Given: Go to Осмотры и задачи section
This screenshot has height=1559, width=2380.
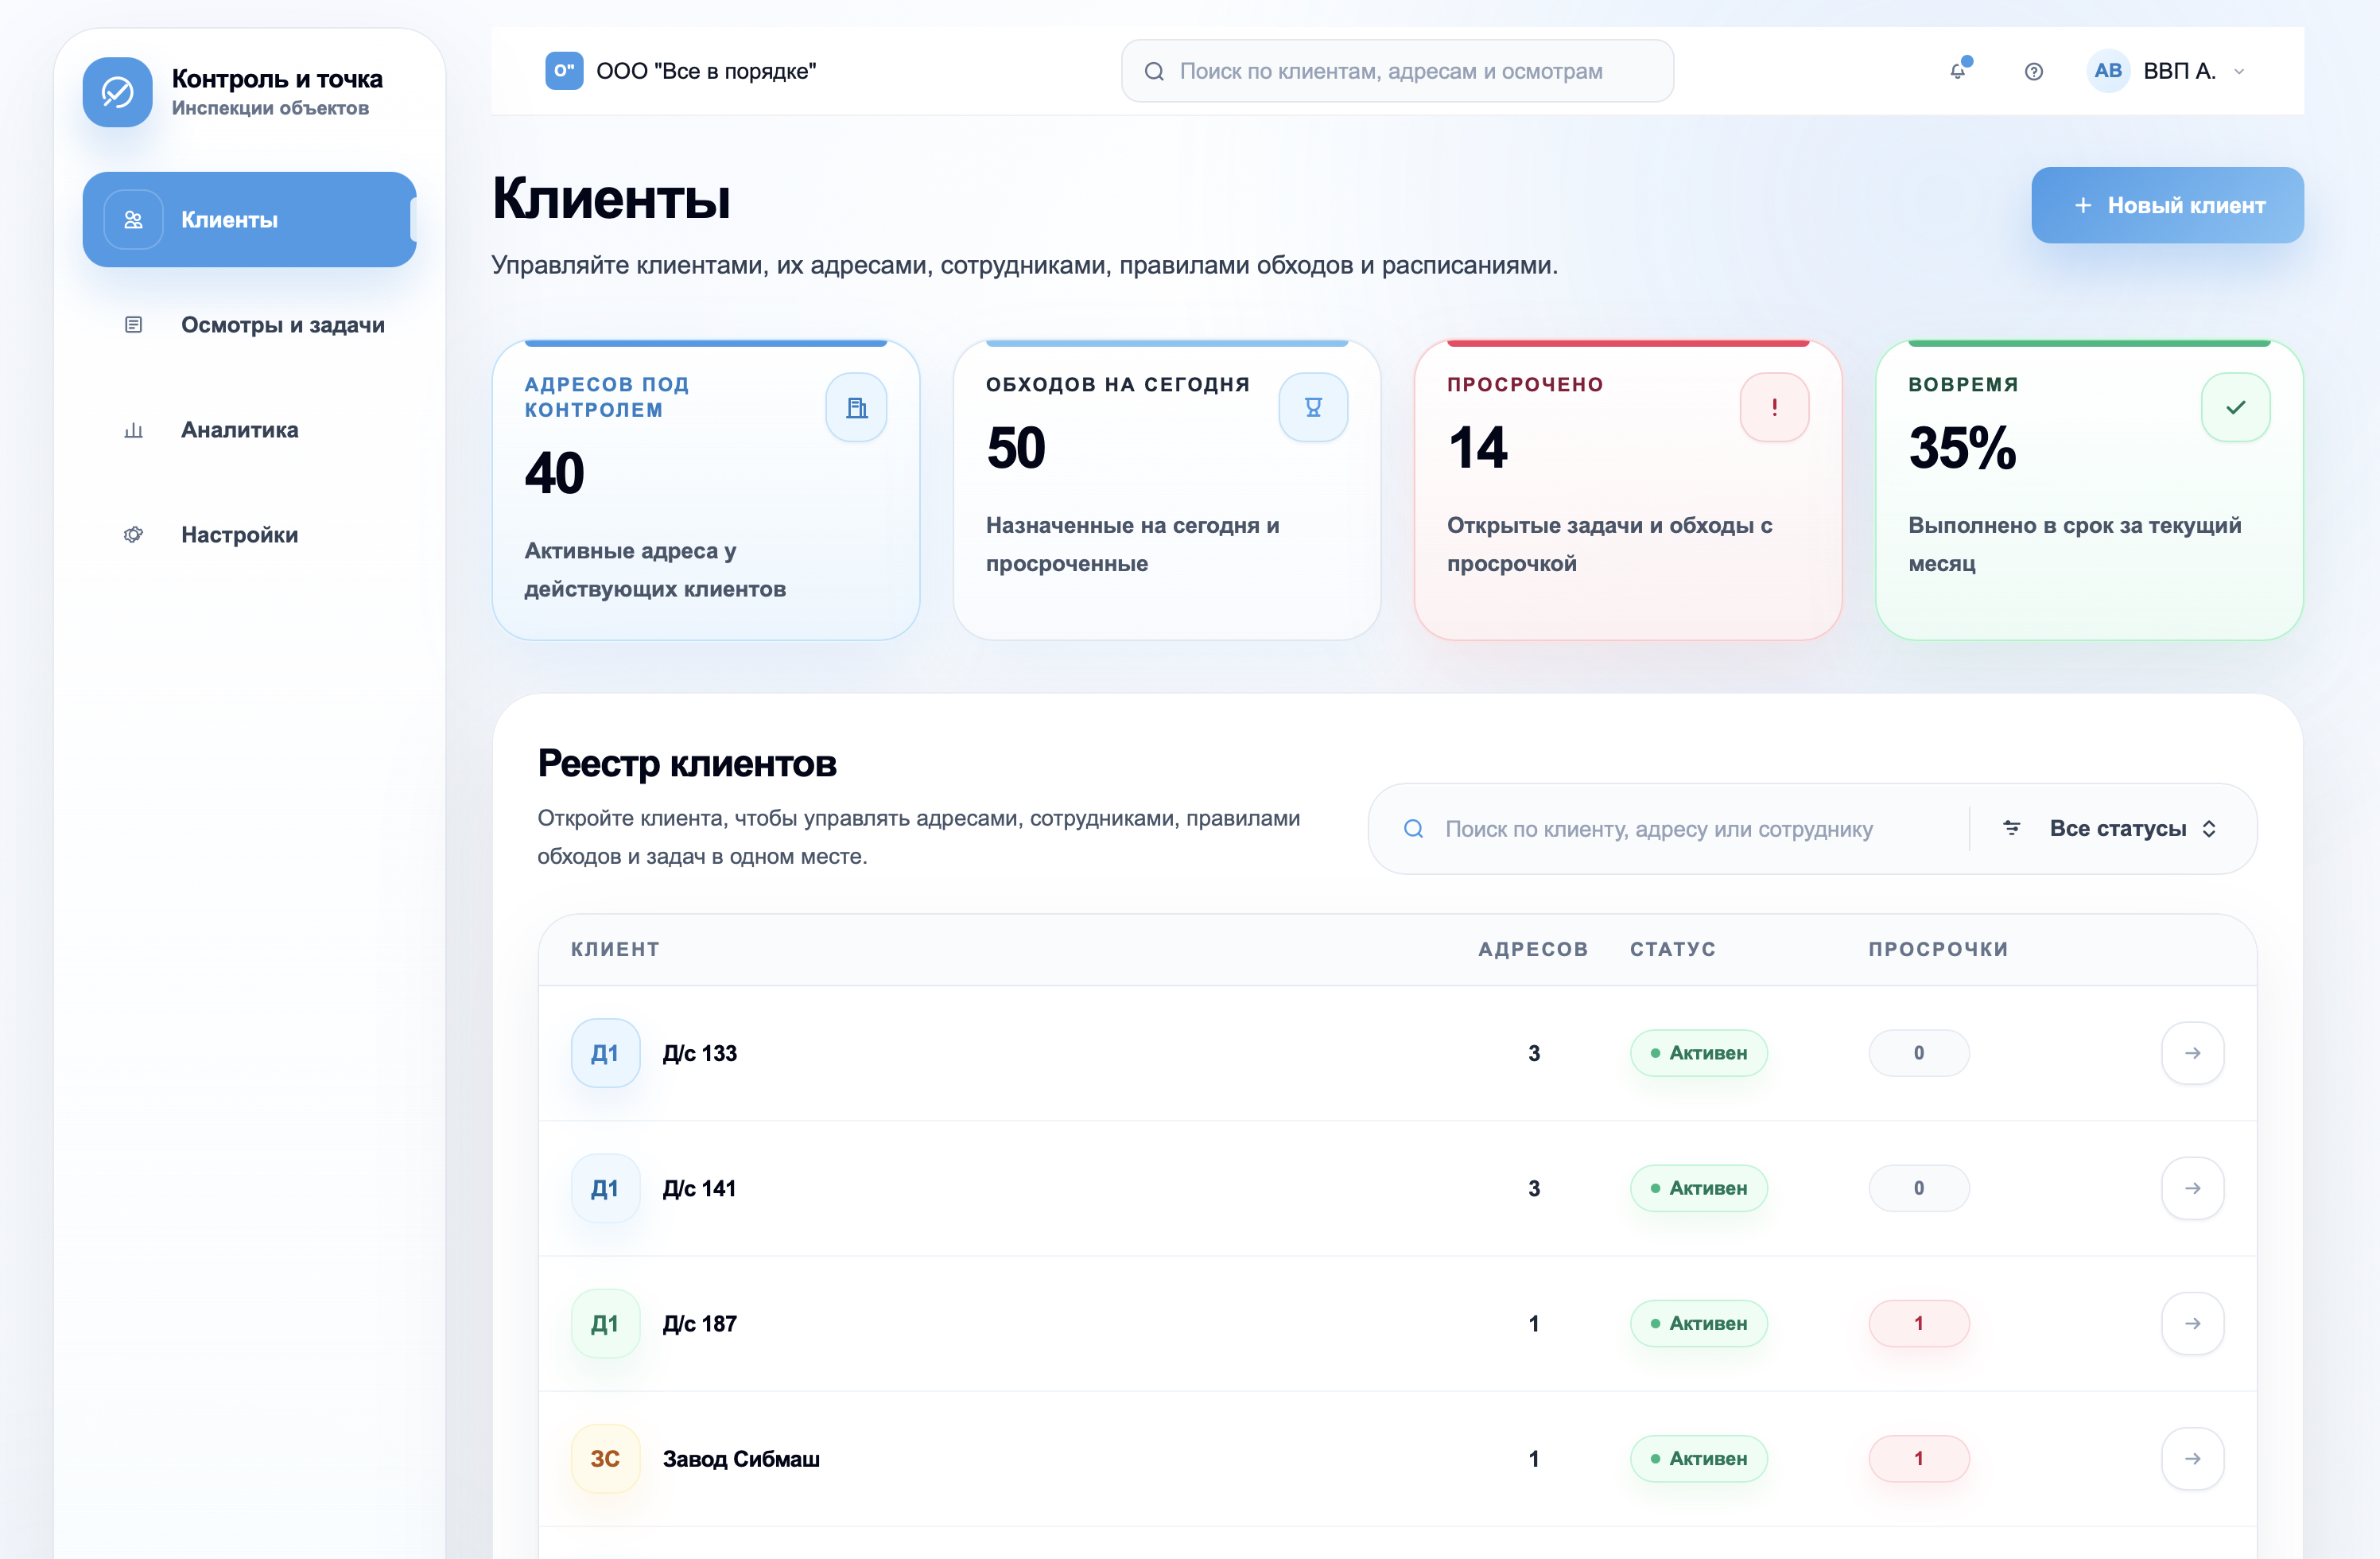Looking at the screenshot, I should click(249, 325).
